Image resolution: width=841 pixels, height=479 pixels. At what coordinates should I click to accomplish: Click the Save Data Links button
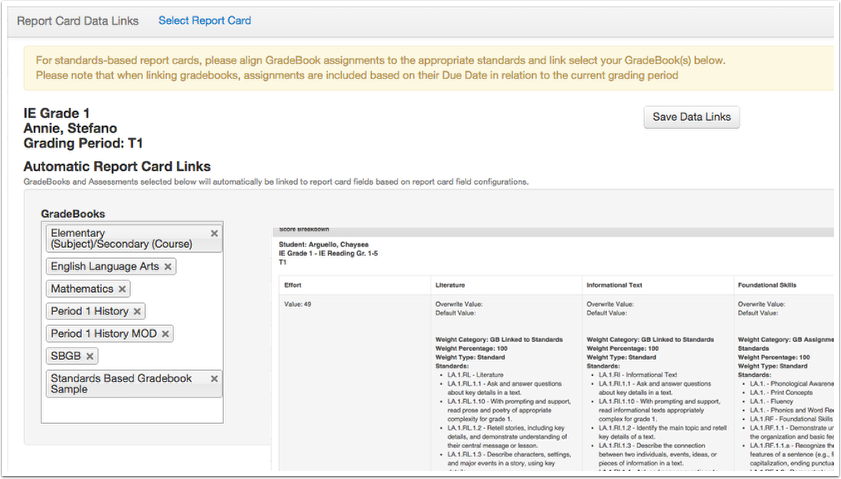point(691,117)
